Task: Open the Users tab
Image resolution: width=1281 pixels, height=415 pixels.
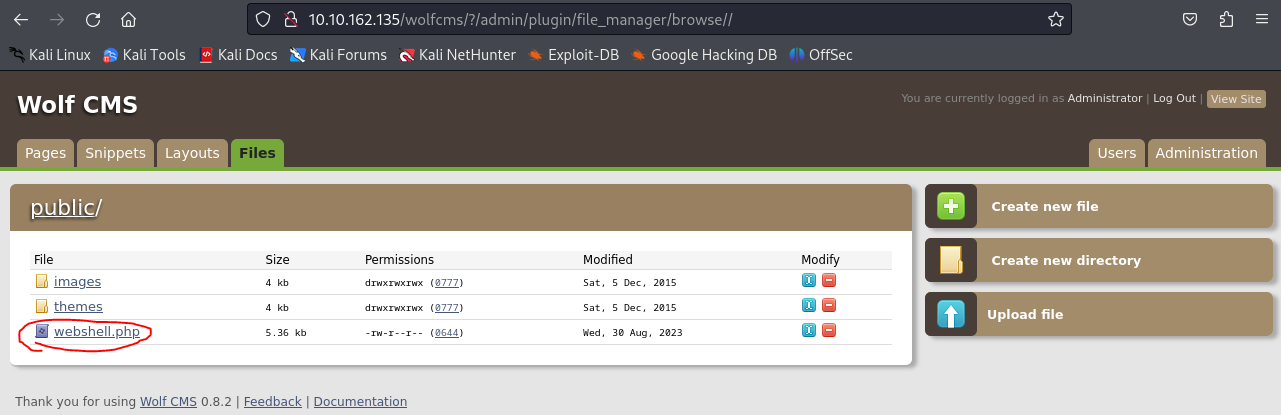Action: pos(1117,153)
